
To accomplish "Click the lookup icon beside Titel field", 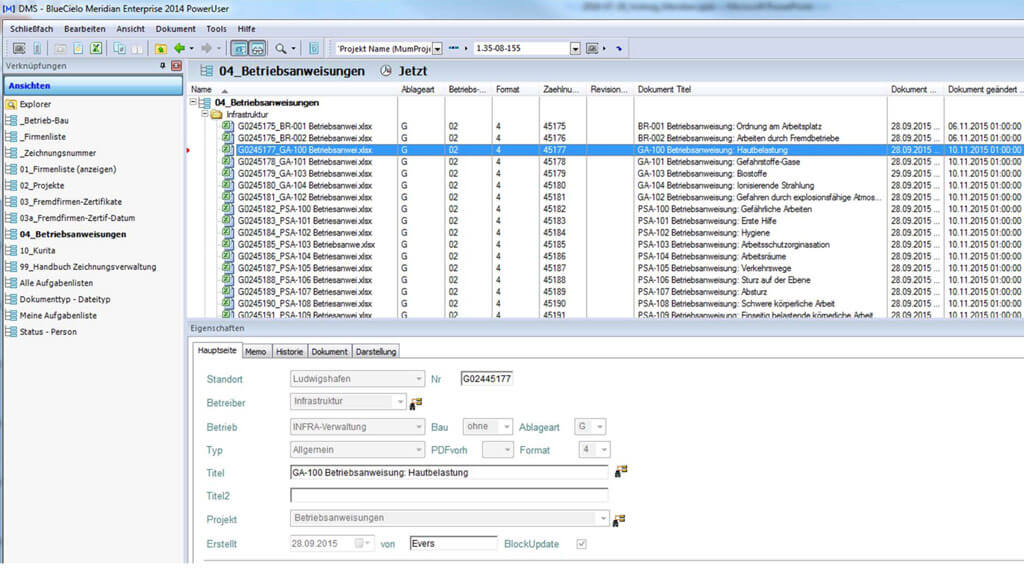I will coord(620,472).
